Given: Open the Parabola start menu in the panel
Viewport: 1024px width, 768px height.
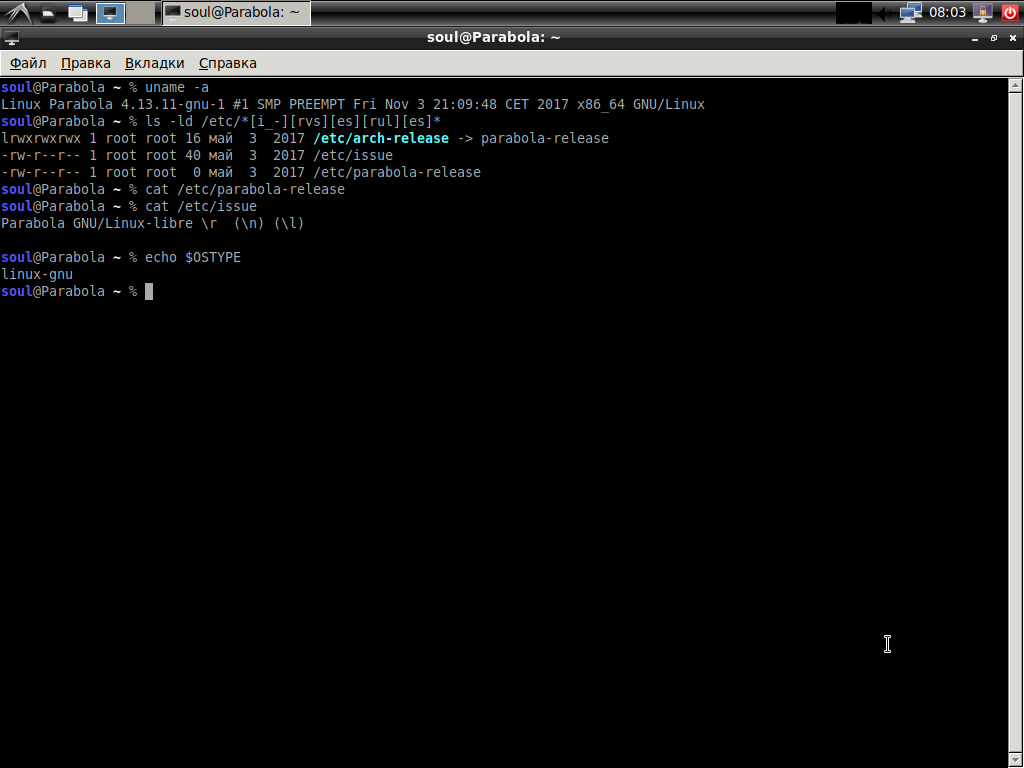Looking at the screenshot, I should pyautogui.click(x=18, y=12).
